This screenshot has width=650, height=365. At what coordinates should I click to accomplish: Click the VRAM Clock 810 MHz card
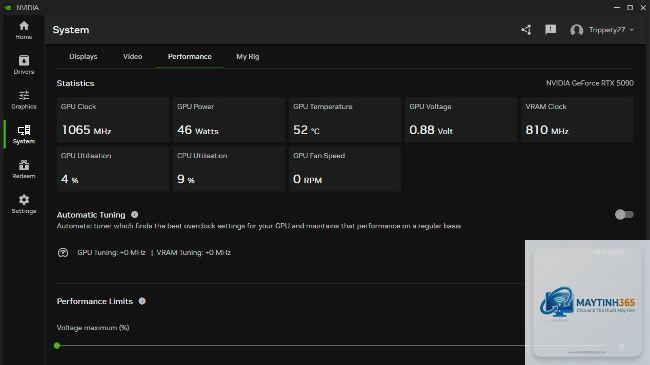tap(577, 120)
